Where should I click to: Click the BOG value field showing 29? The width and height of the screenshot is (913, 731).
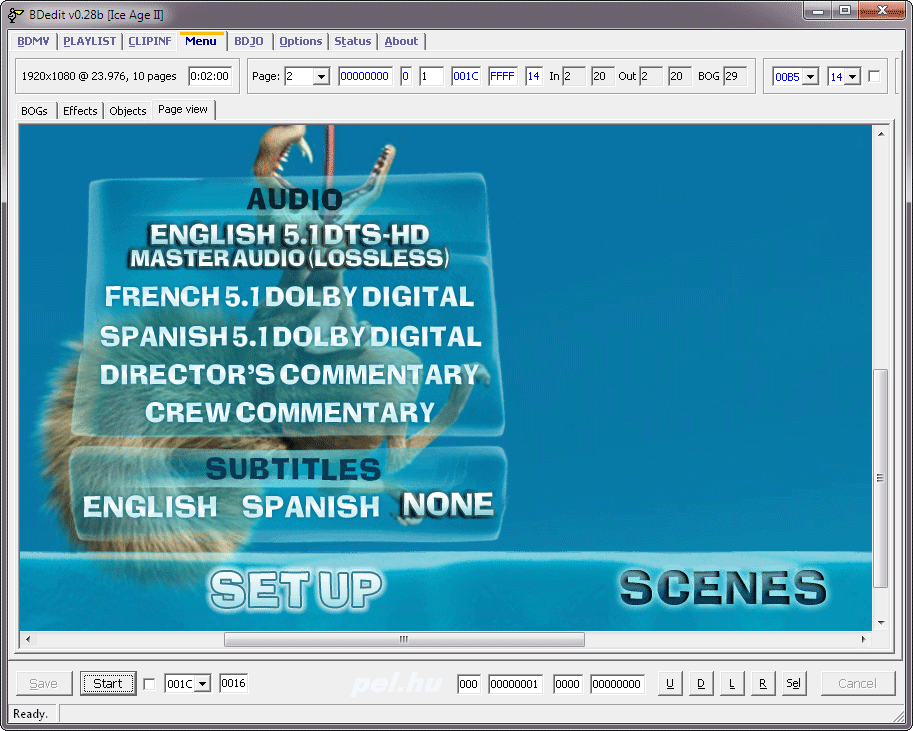tap(734, 76)
